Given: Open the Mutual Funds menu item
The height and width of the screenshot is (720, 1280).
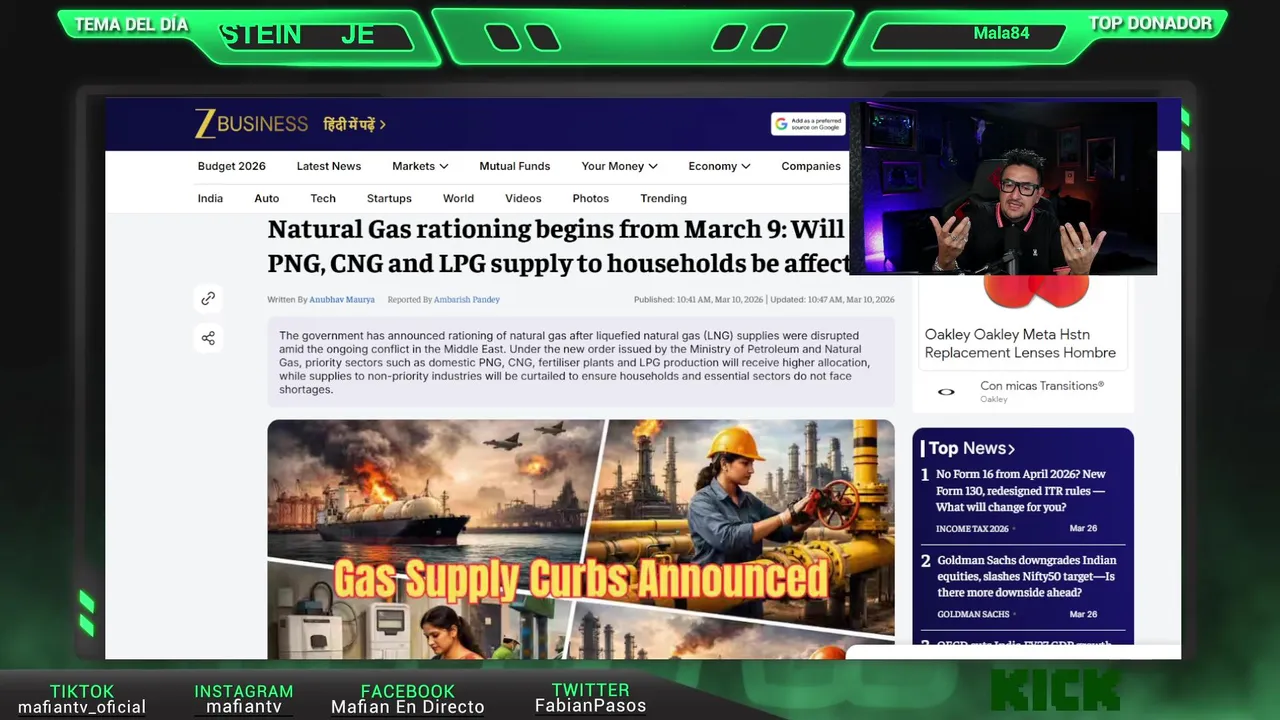Looking at the screenshot, I should click(514, 166).
